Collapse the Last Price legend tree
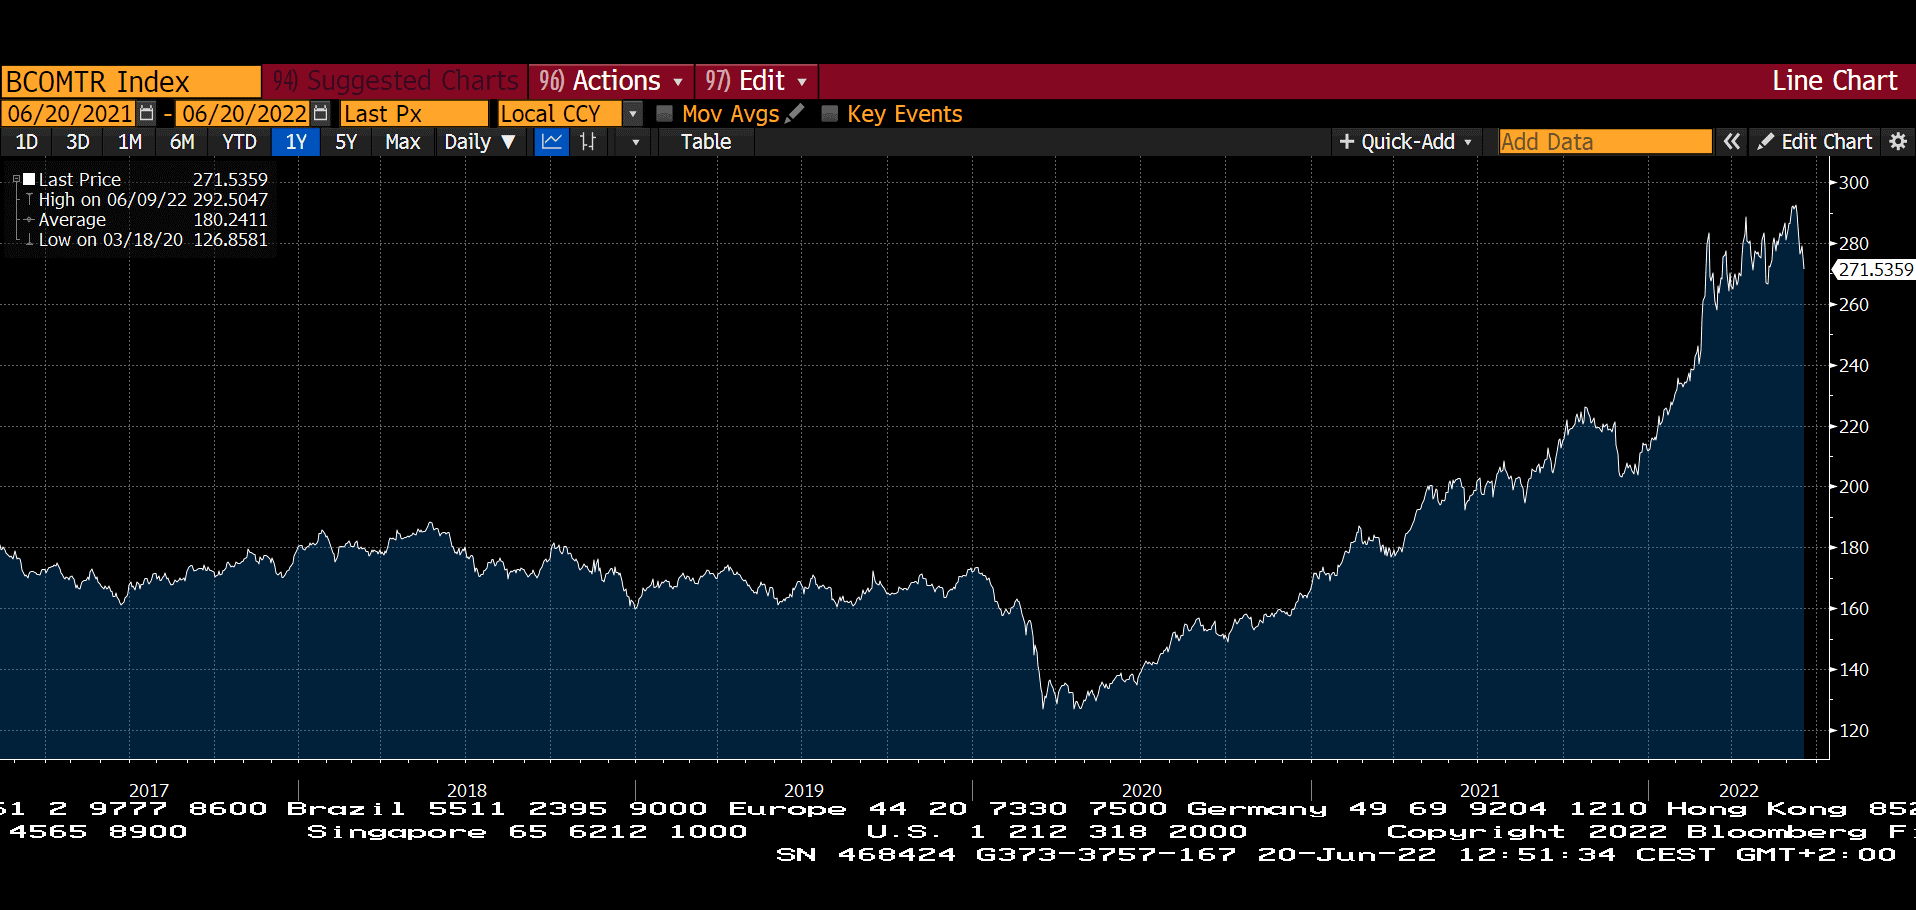1916x910 pixels. tap(16, 180)
